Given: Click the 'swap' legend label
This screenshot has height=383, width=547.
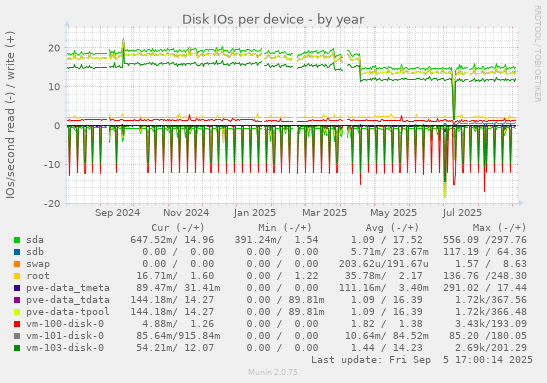Looking at the screenshot, I should point(38,264).
